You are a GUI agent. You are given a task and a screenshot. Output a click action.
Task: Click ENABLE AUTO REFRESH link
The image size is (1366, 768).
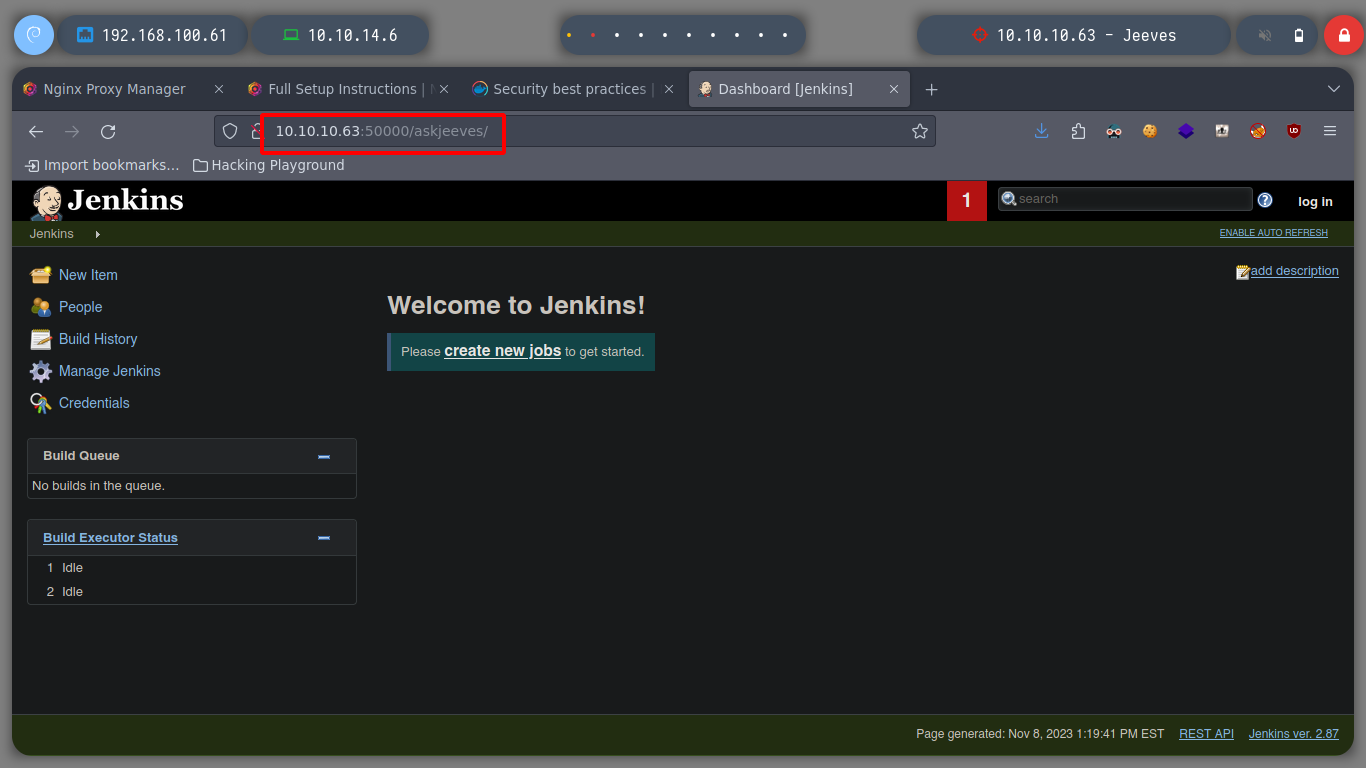[x=1274, y=233]
